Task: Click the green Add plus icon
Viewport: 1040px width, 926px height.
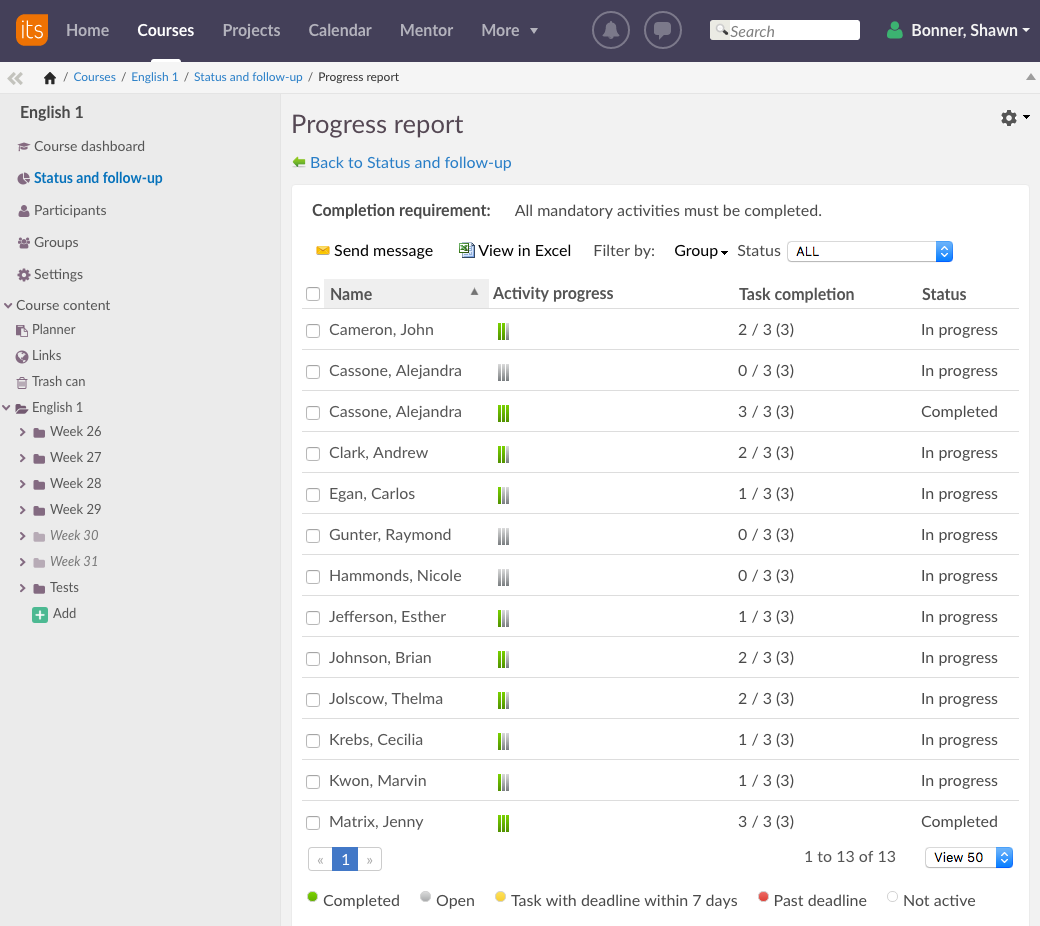Action: [40, 614]
